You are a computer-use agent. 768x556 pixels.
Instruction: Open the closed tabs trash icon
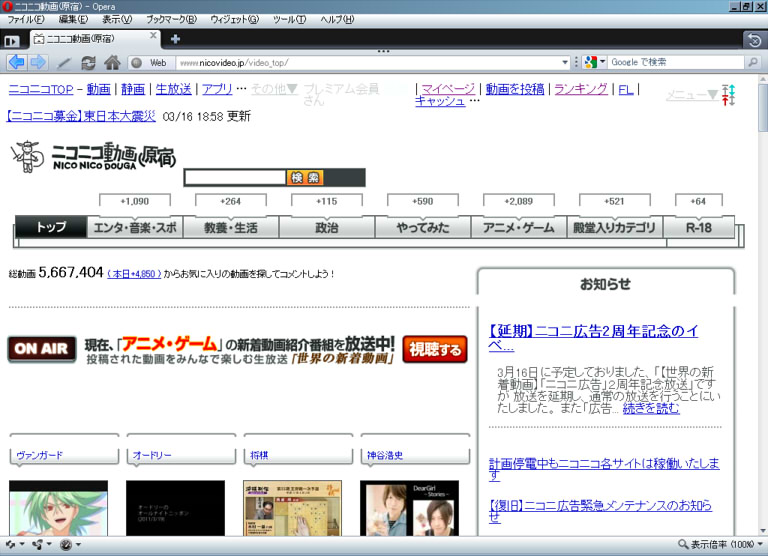[754, 40]
